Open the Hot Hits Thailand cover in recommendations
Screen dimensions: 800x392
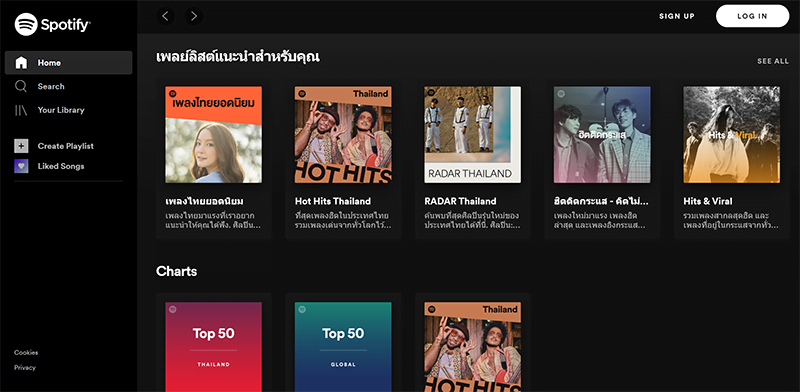[x=343, y=134]
